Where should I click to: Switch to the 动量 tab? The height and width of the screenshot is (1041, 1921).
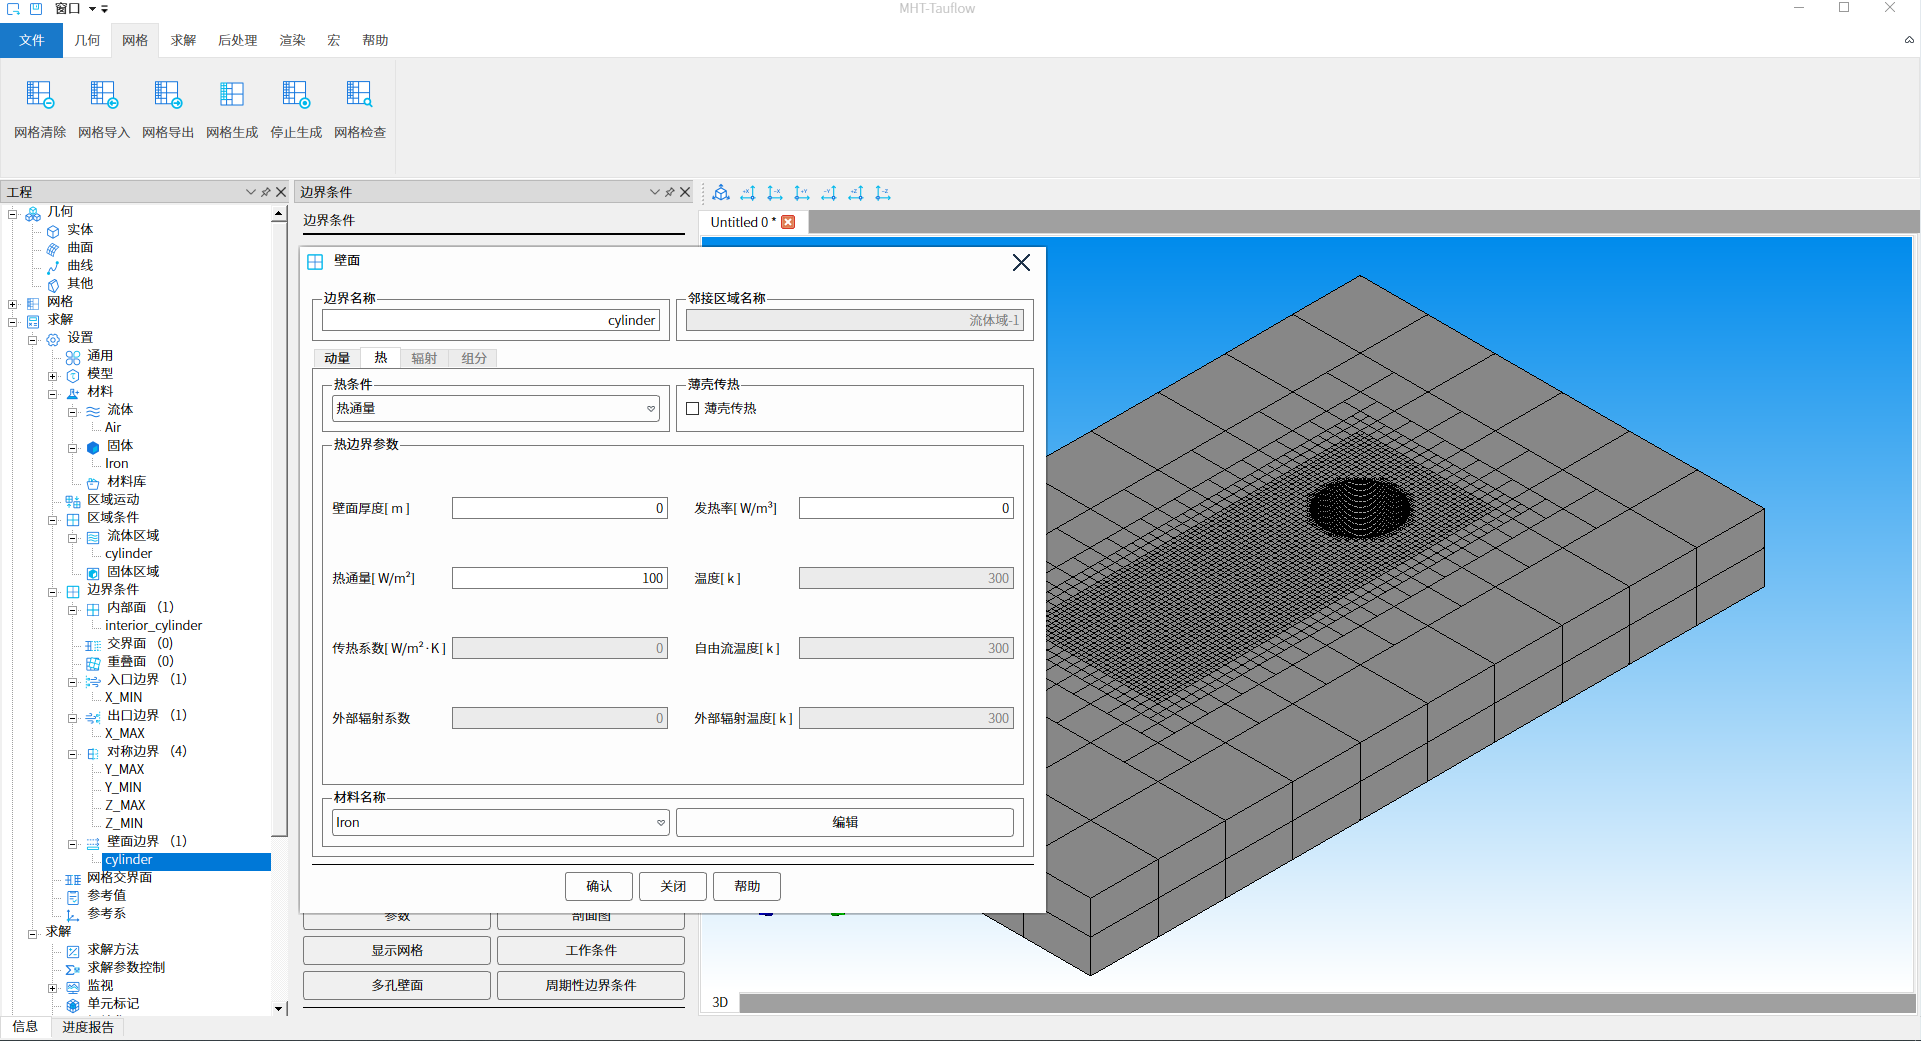(x=337, y=358)
